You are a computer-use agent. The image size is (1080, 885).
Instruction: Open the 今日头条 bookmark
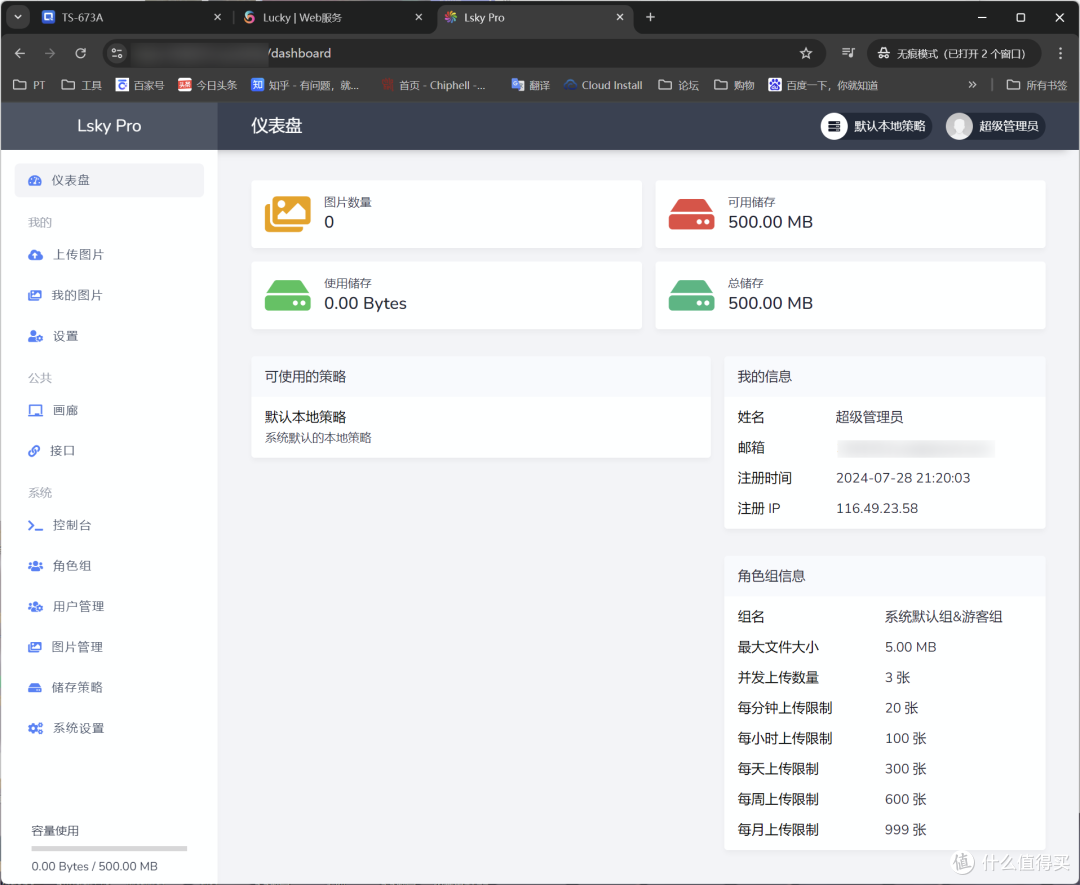[207, 85]
